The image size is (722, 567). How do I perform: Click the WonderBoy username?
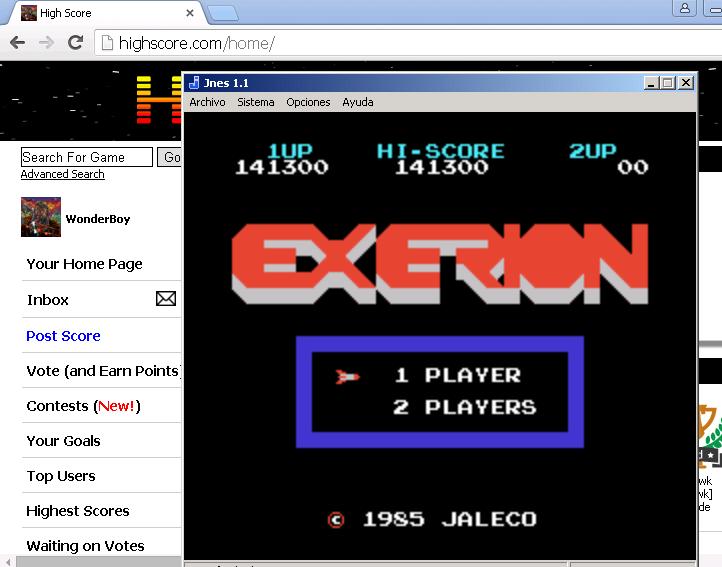pos(98,219)
